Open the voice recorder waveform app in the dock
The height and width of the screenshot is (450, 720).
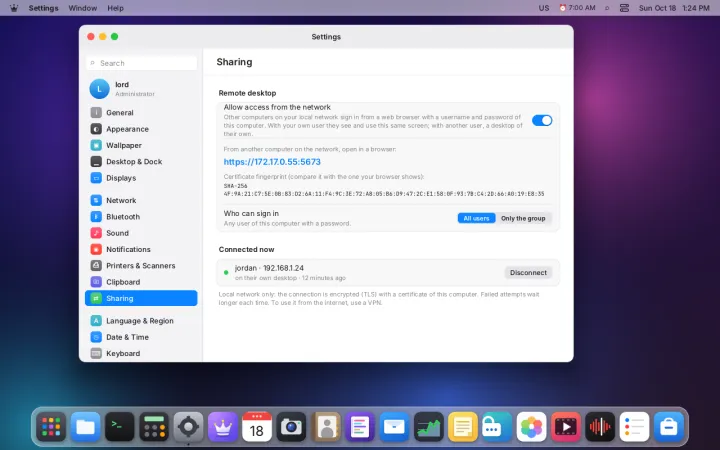600,427
